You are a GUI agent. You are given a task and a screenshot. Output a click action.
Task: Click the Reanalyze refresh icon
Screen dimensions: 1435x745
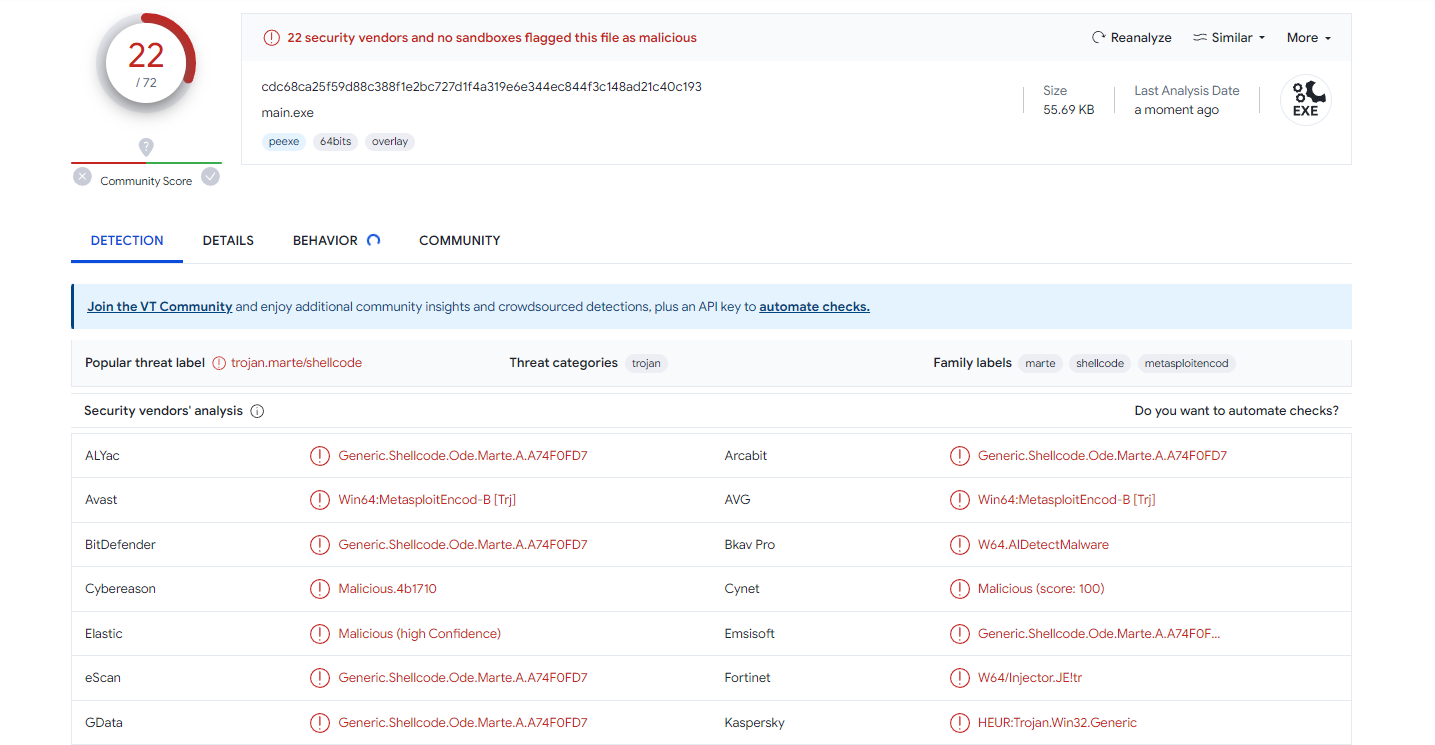1098,38
